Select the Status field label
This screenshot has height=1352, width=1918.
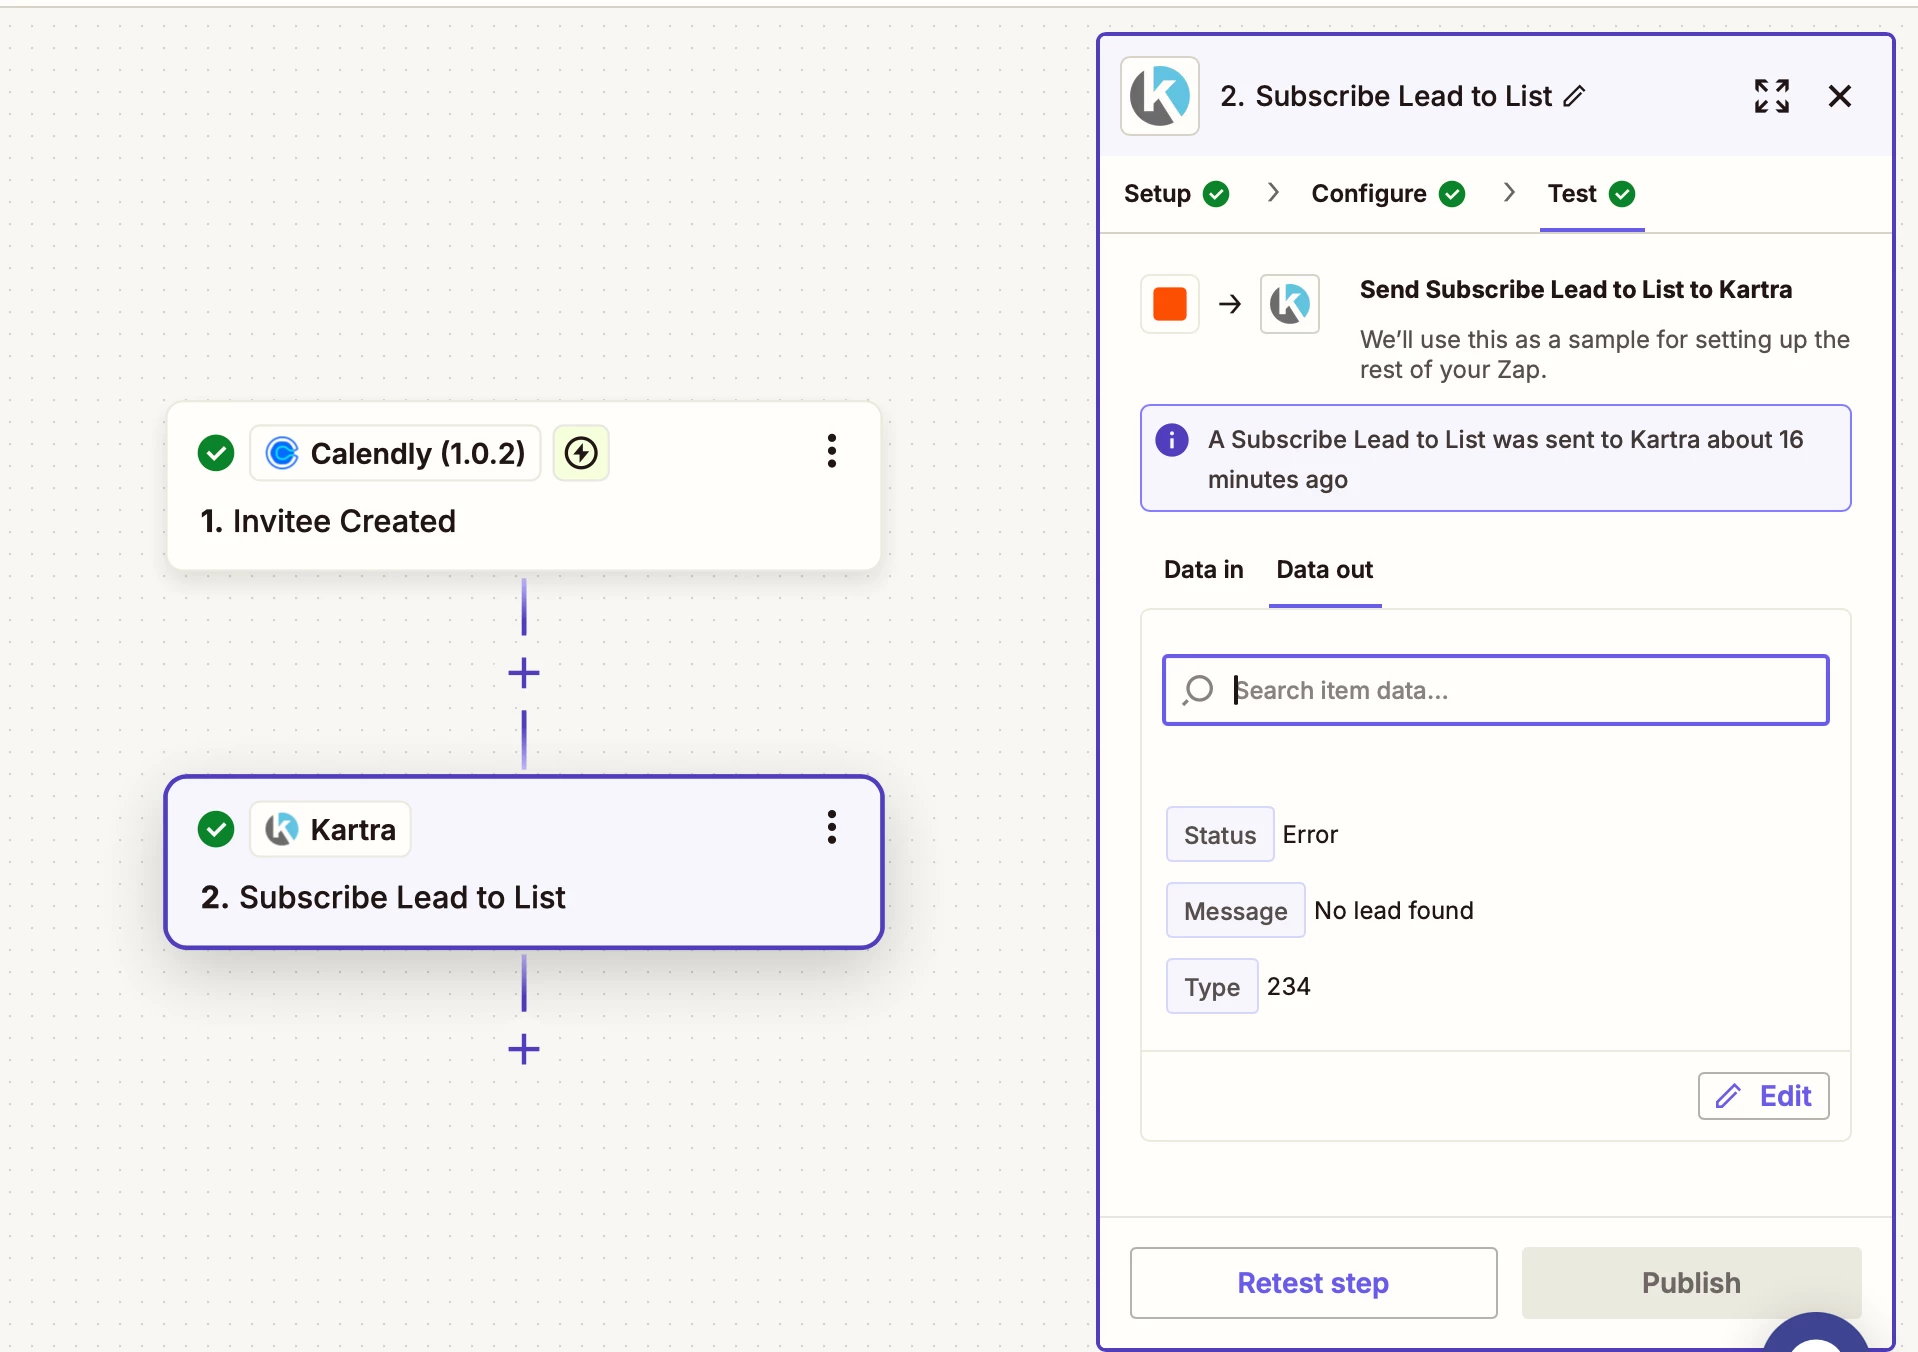(x=1219, y=835)
